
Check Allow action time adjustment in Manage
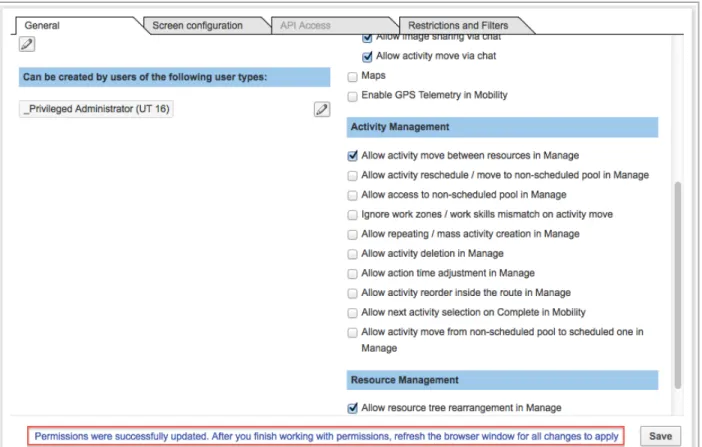point(352,274)
